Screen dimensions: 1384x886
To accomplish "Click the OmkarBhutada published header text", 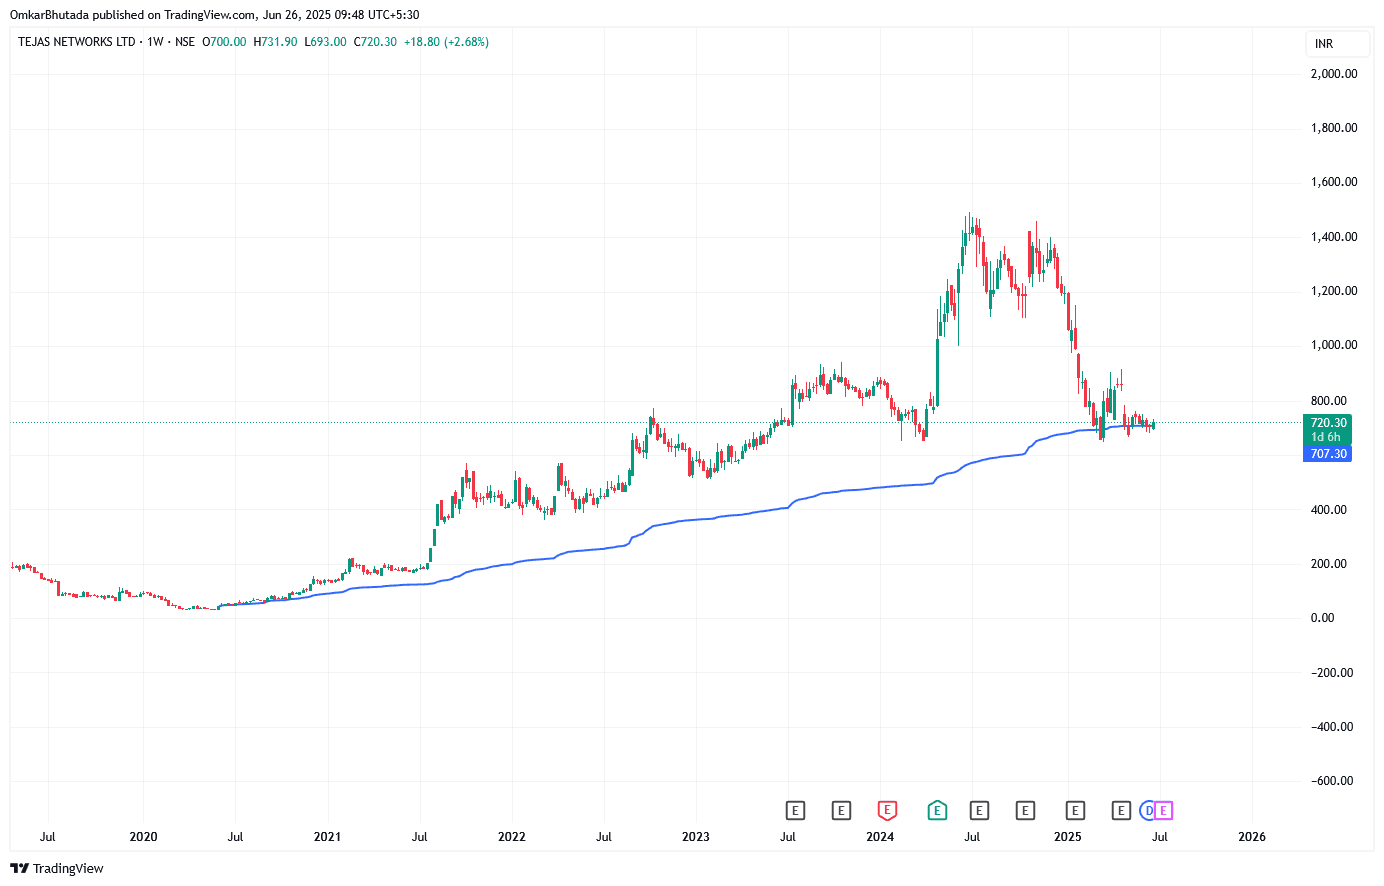I will coord(214,15).
